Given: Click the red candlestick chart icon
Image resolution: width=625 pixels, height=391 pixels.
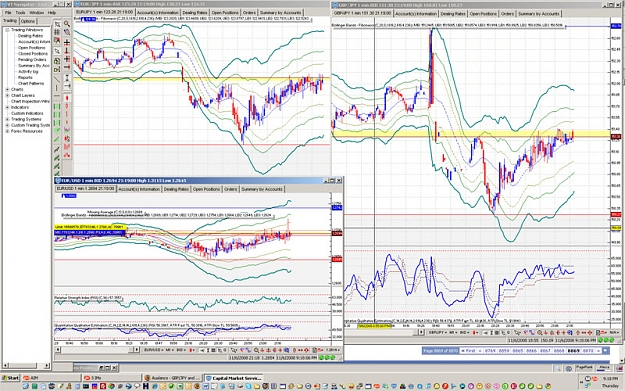Looking at the screenshot, I should click(67, 98).
